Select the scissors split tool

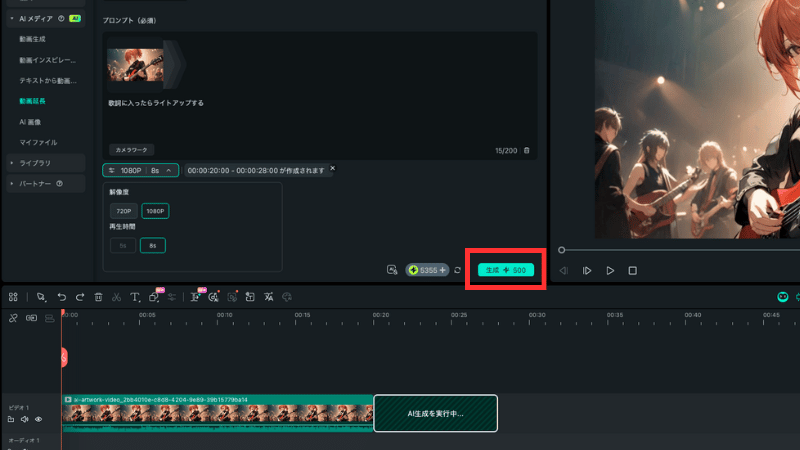pyautogui.click(x=116, y=297)
